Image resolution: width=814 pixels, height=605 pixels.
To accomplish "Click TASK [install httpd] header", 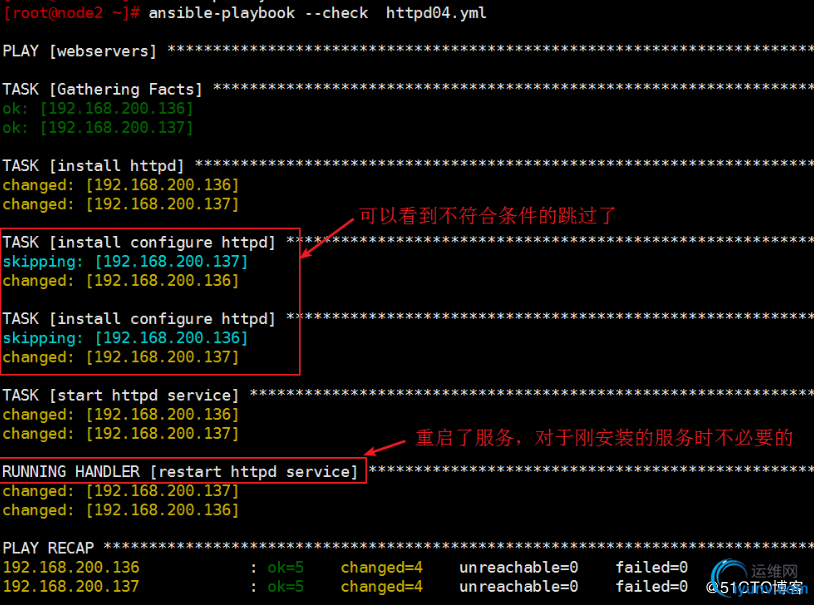I will 93,166.
